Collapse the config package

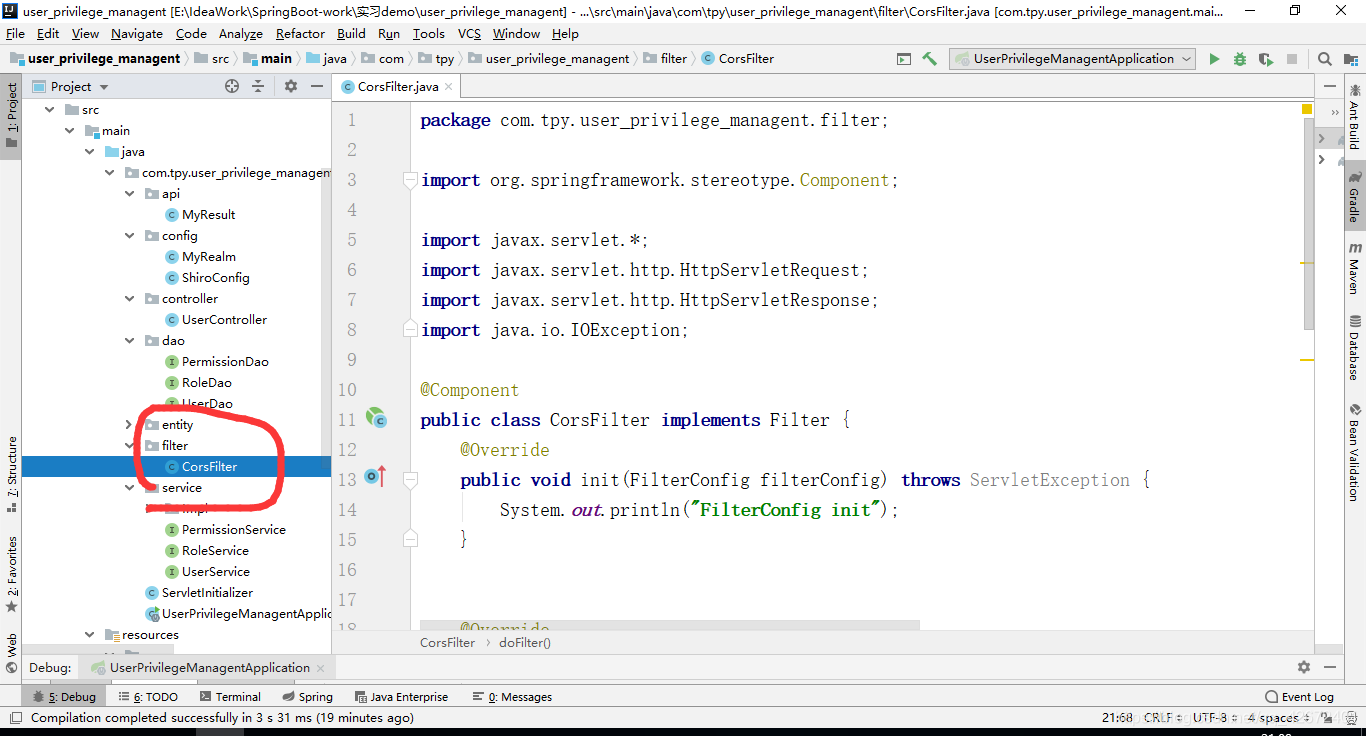[130, 235]
